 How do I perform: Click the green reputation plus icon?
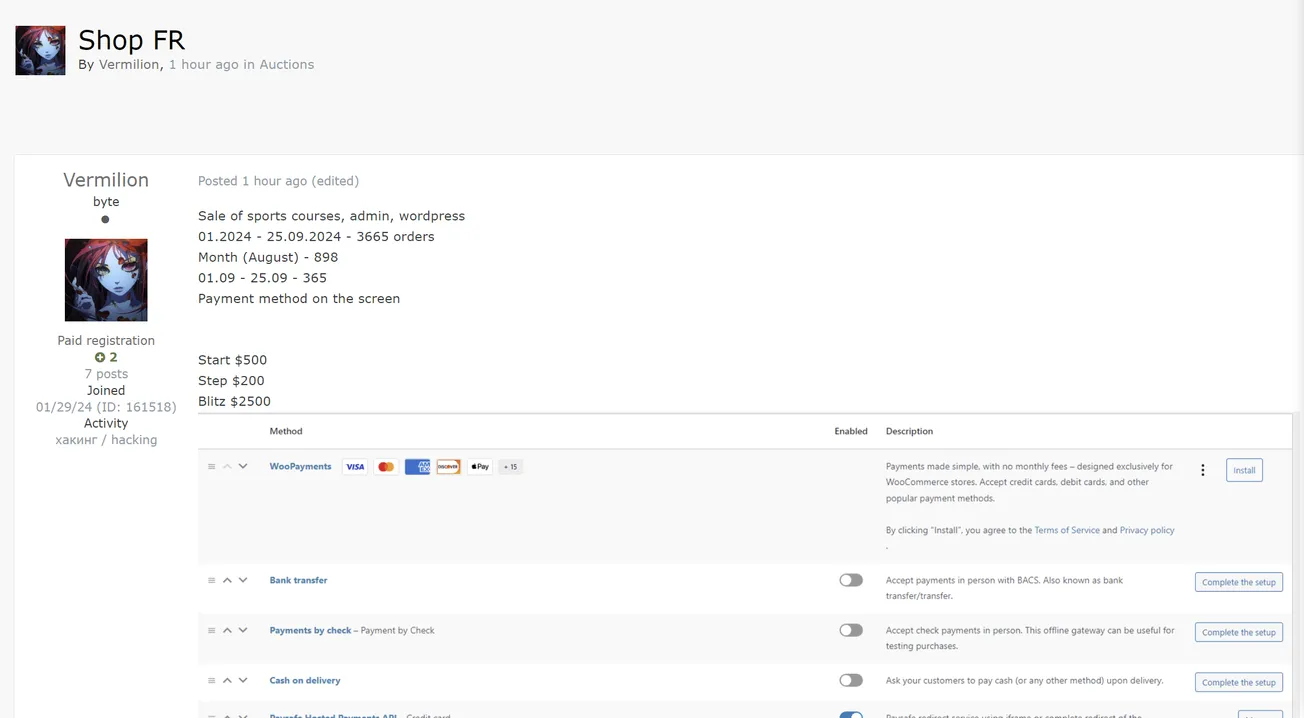[100, 357]
